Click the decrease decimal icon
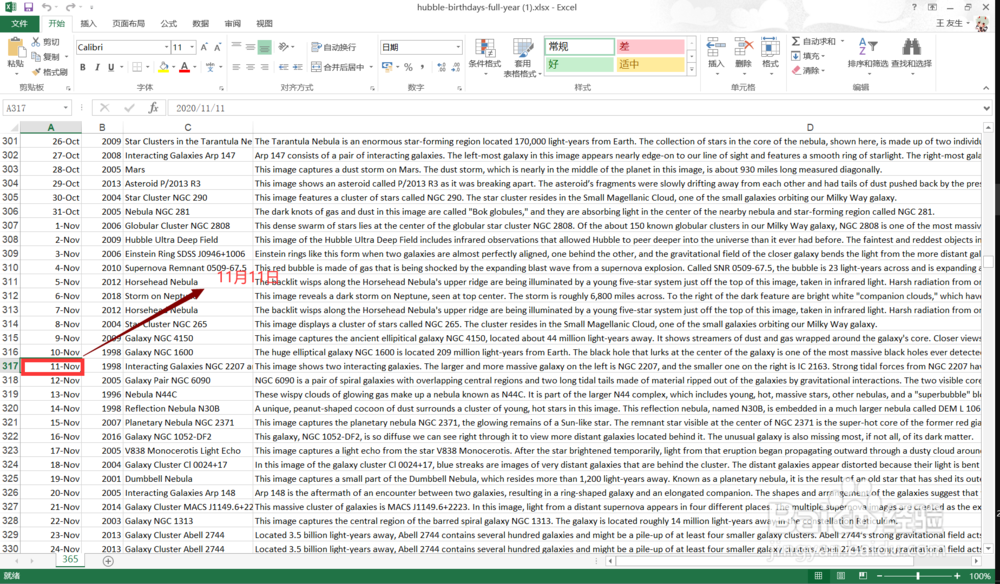The height and width of the screenshot is (584, 1000). click(x=455, y=67)
